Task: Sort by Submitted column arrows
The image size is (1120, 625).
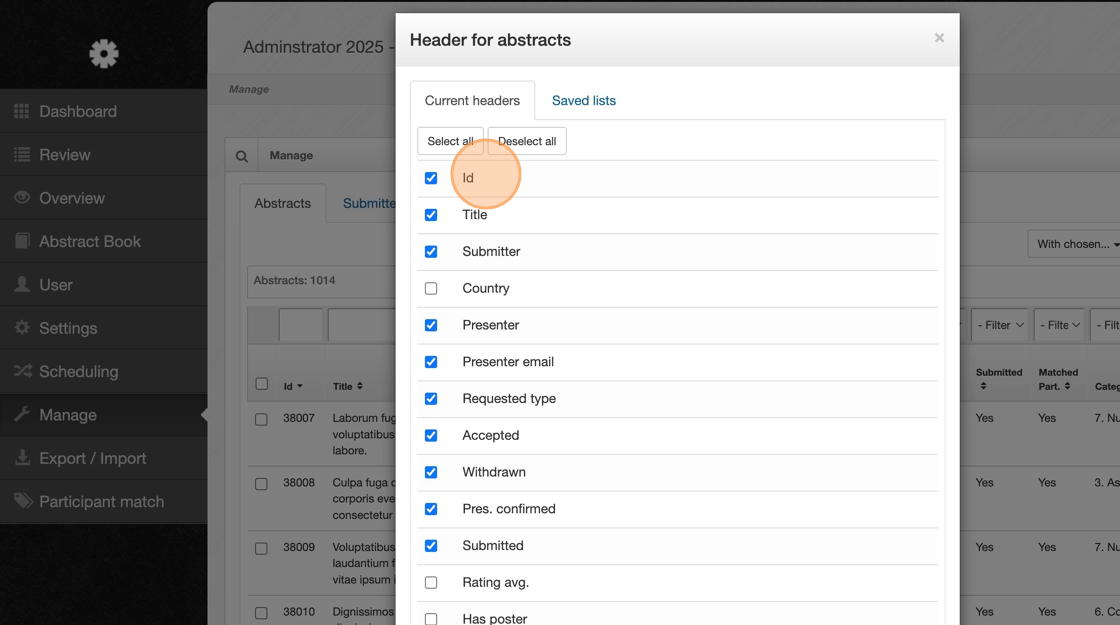Action: point(984,386)
